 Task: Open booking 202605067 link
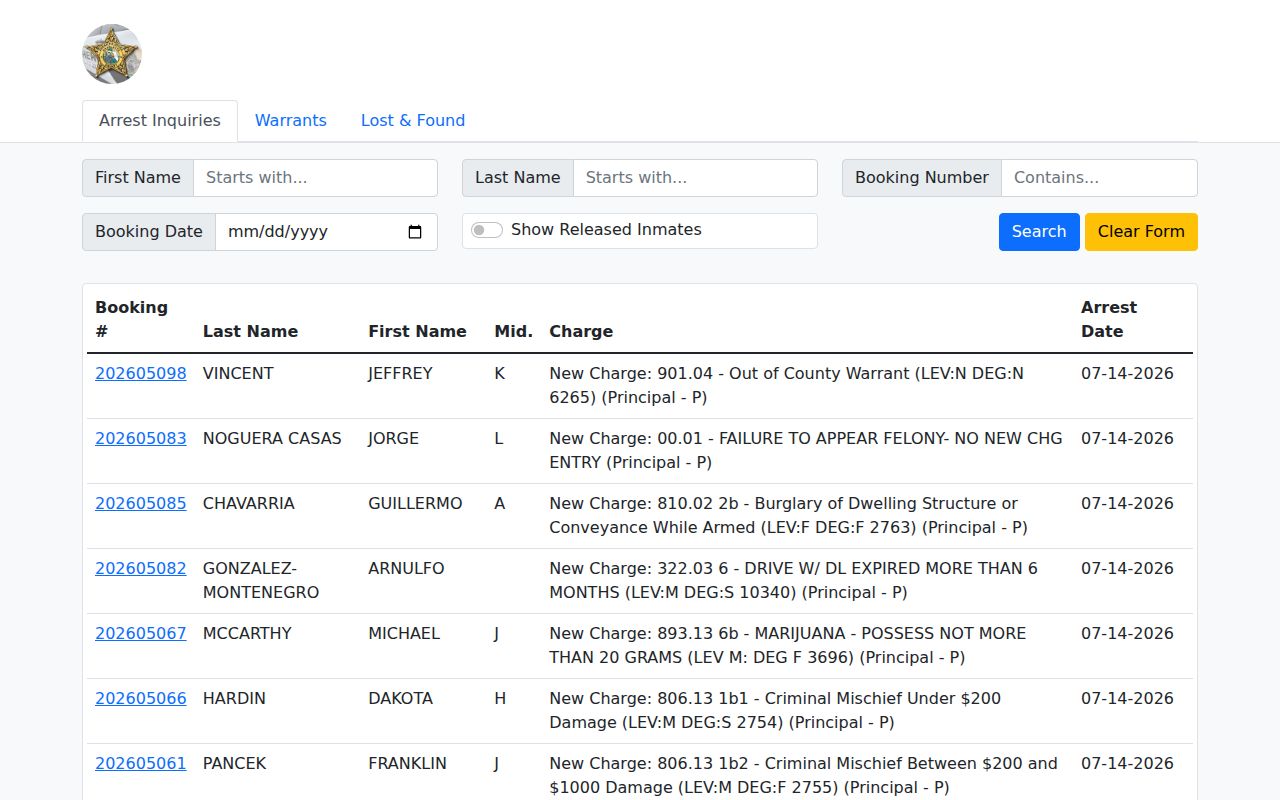(141, 634)
